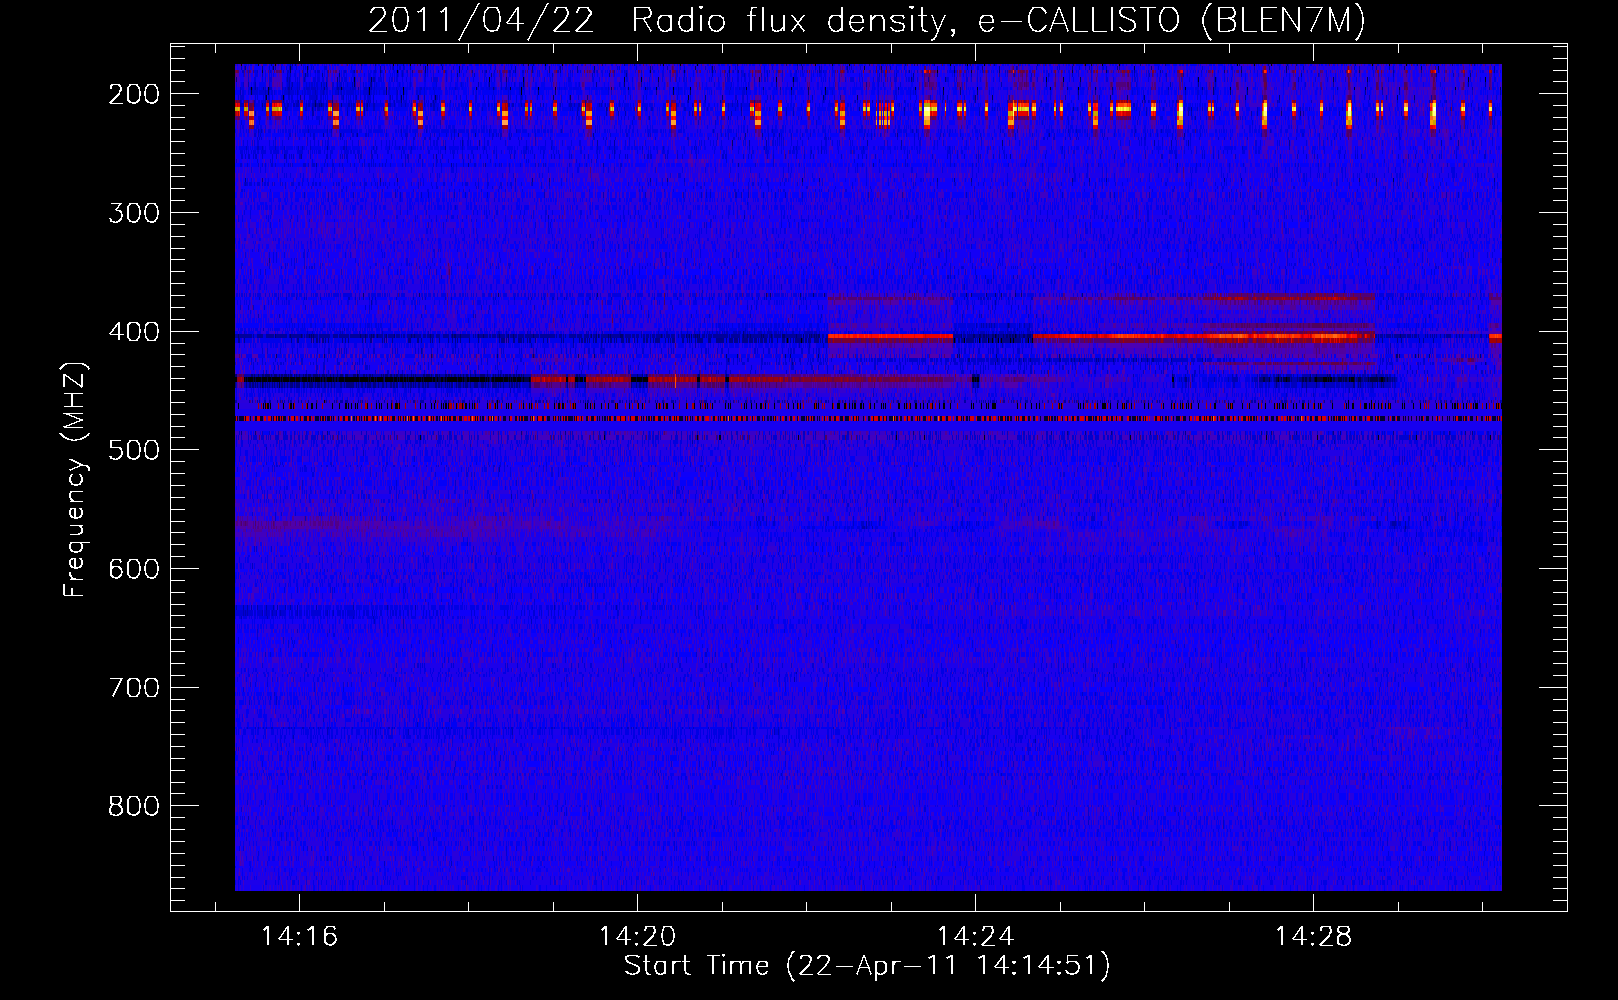
Task: Click the 200 frequency tick label
Action: [x=133, y=94]
